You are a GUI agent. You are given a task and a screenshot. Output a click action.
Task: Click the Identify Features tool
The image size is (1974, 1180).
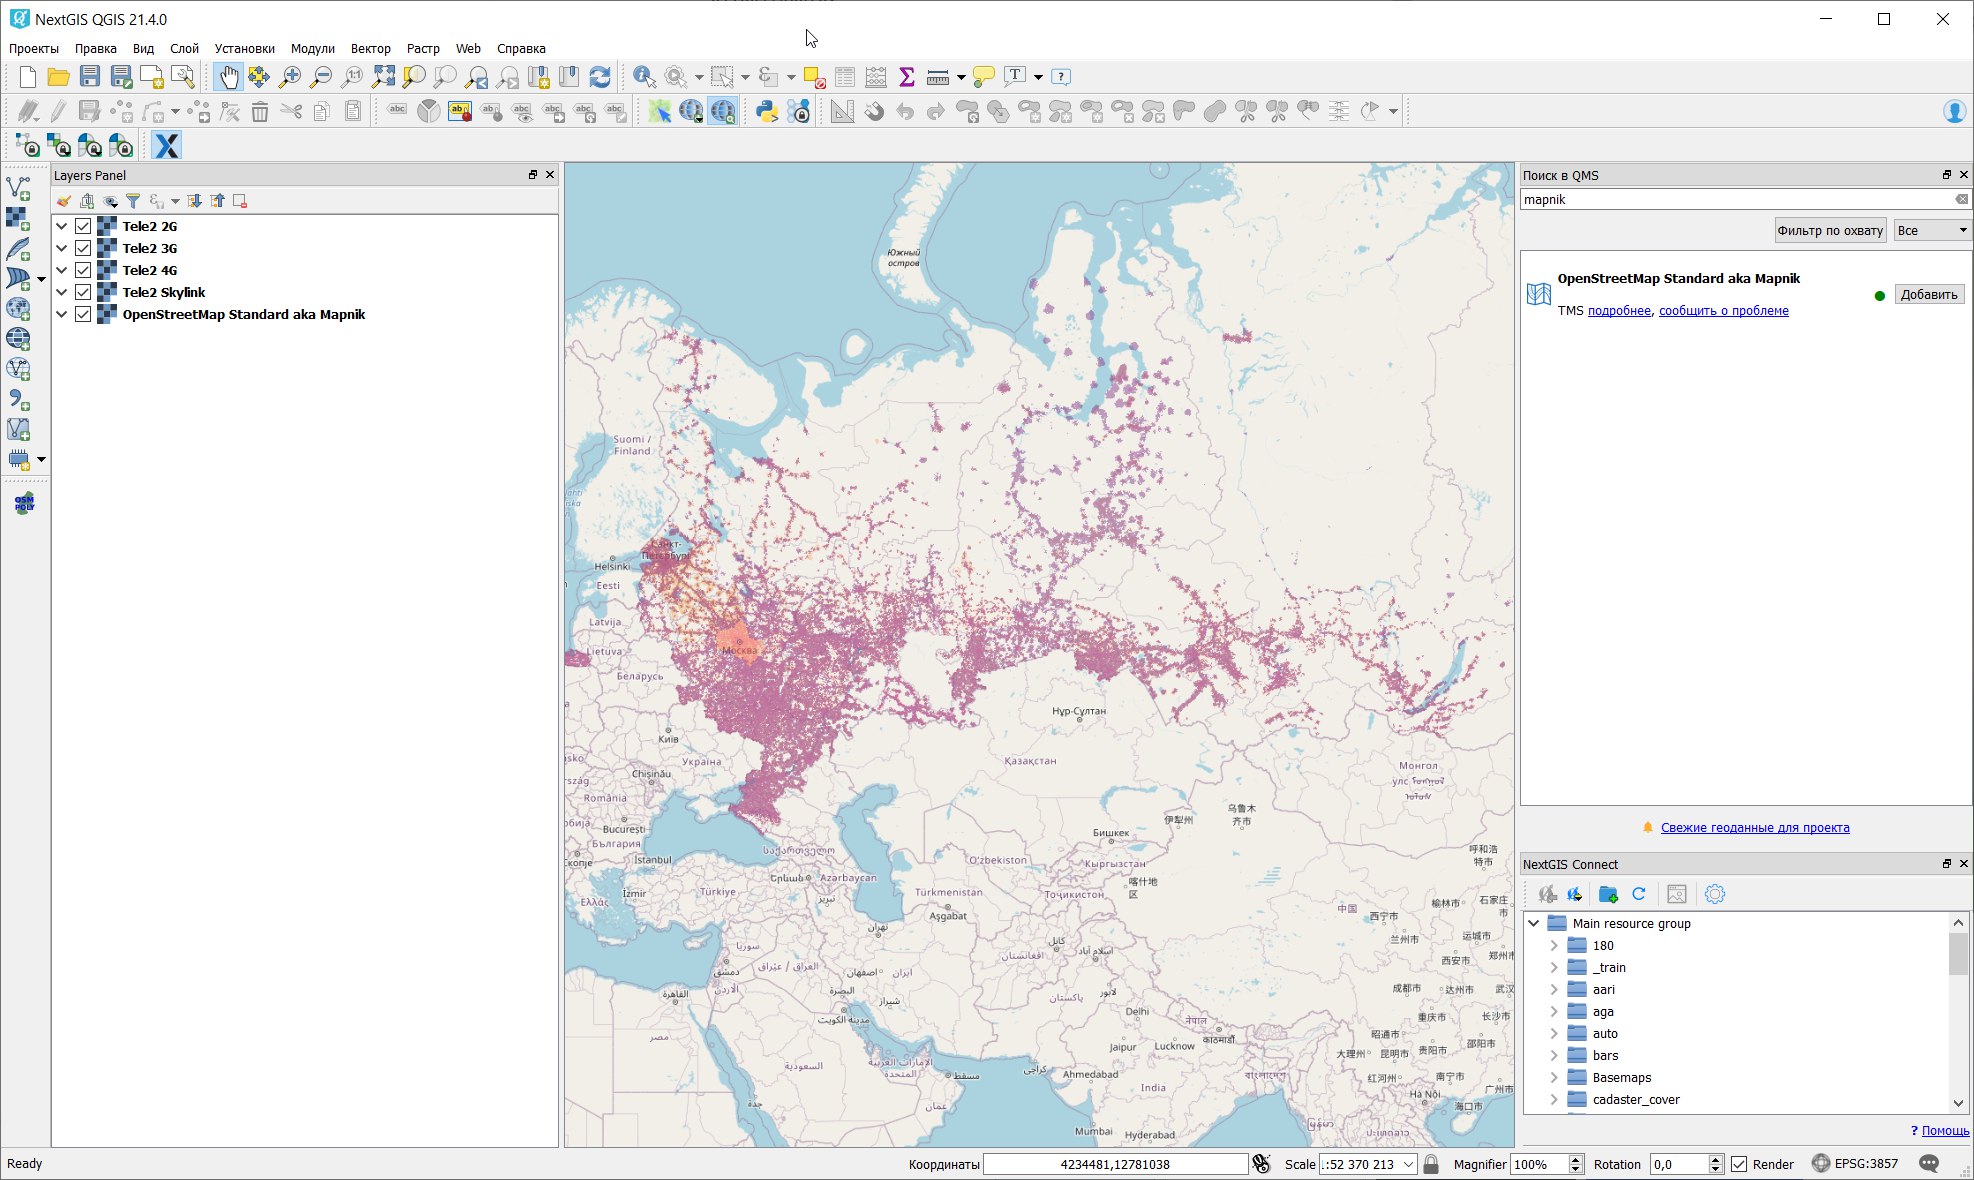pyautogui.click(x=644, y=76)
